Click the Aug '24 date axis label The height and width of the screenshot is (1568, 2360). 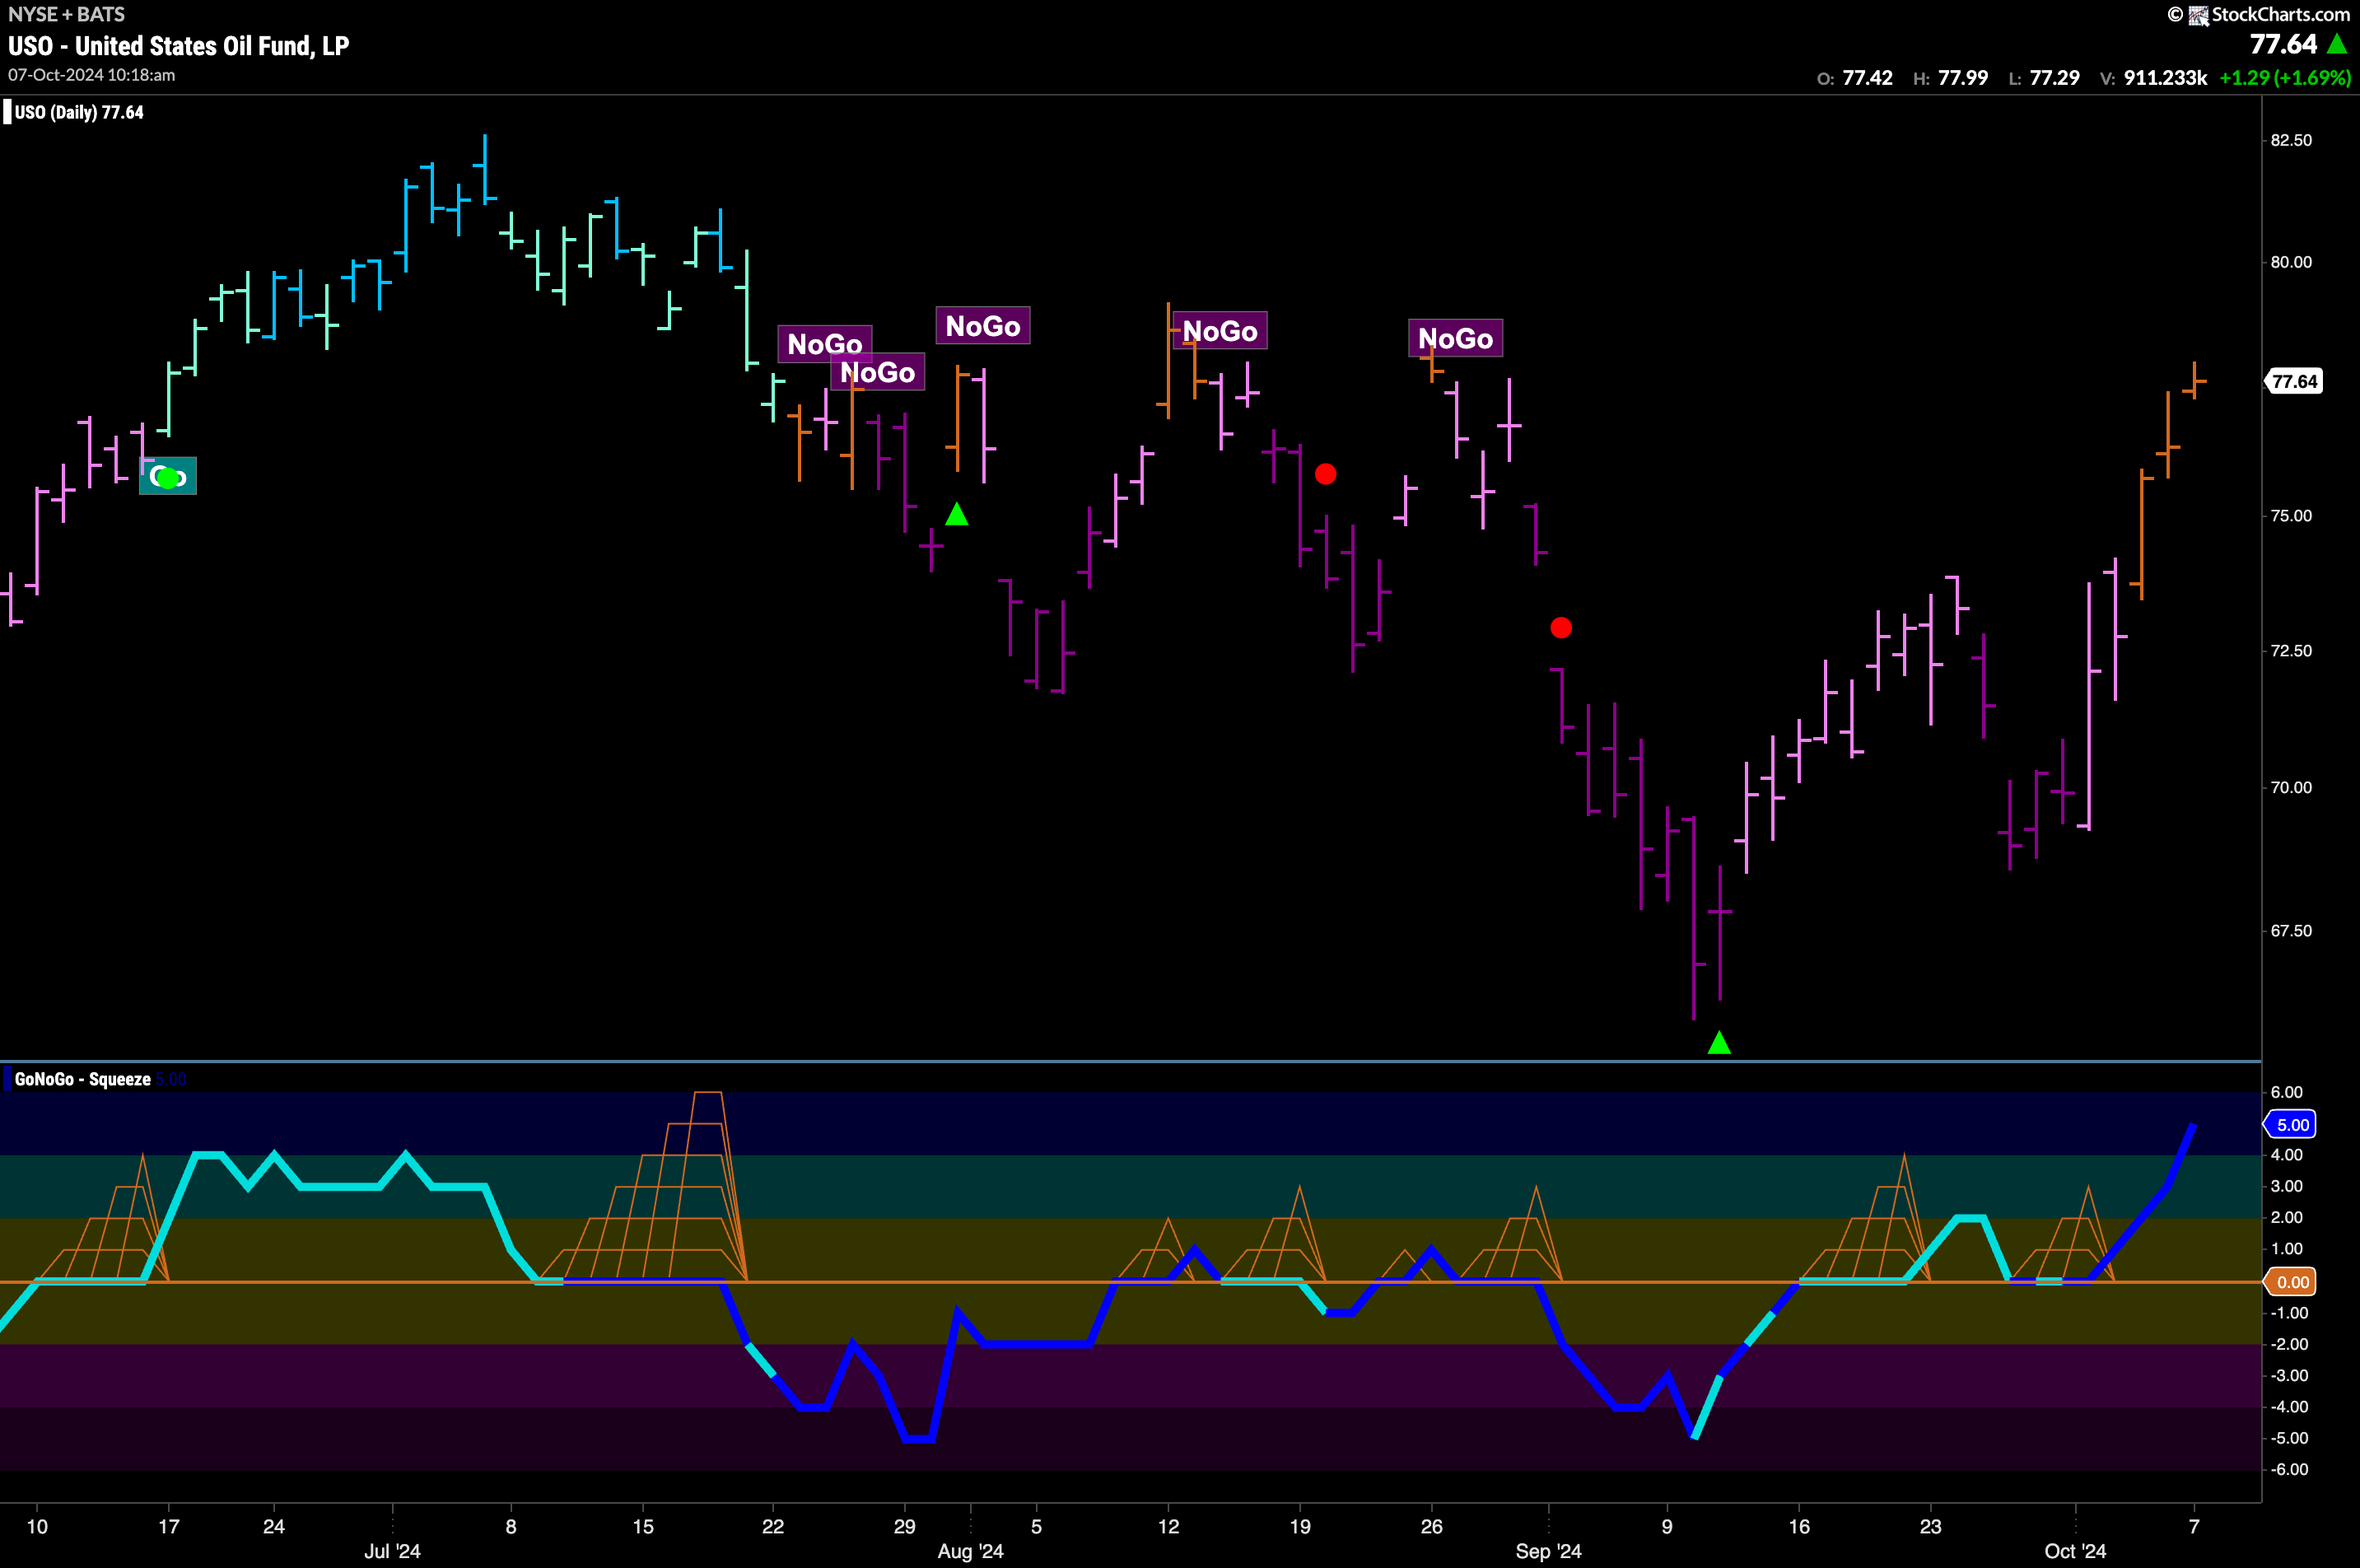970,1551
